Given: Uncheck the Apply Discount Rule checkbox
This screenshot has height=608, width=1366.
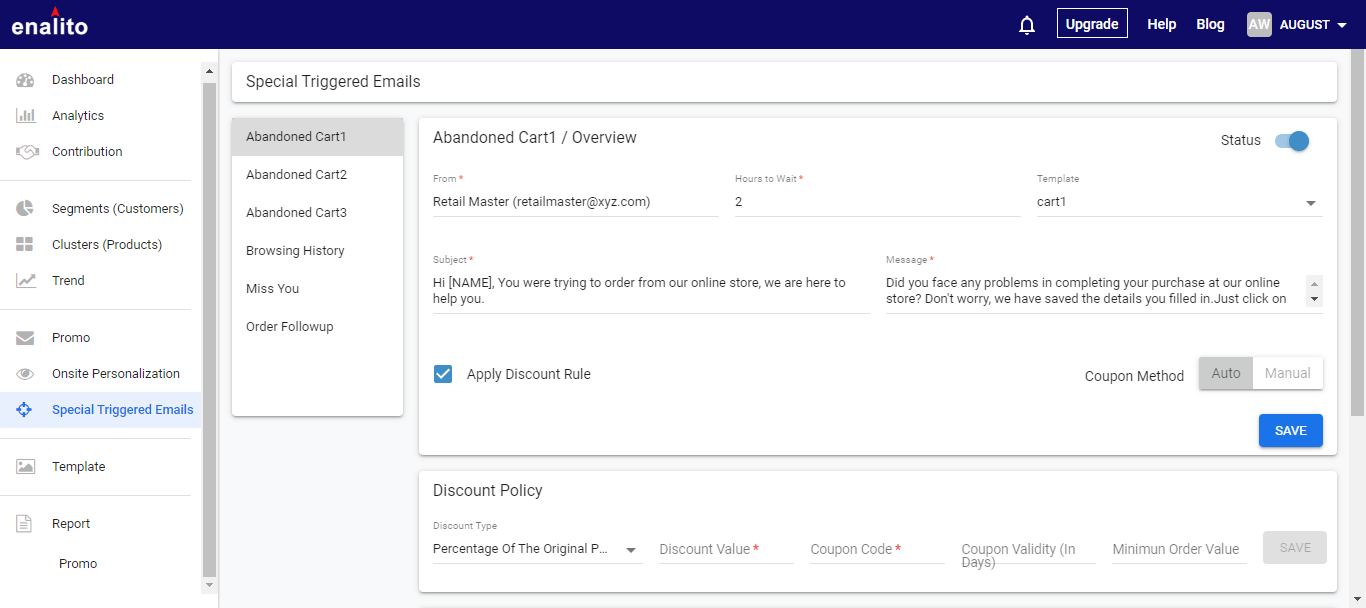Looking at the screenshot, I should [x=443, y=374].
